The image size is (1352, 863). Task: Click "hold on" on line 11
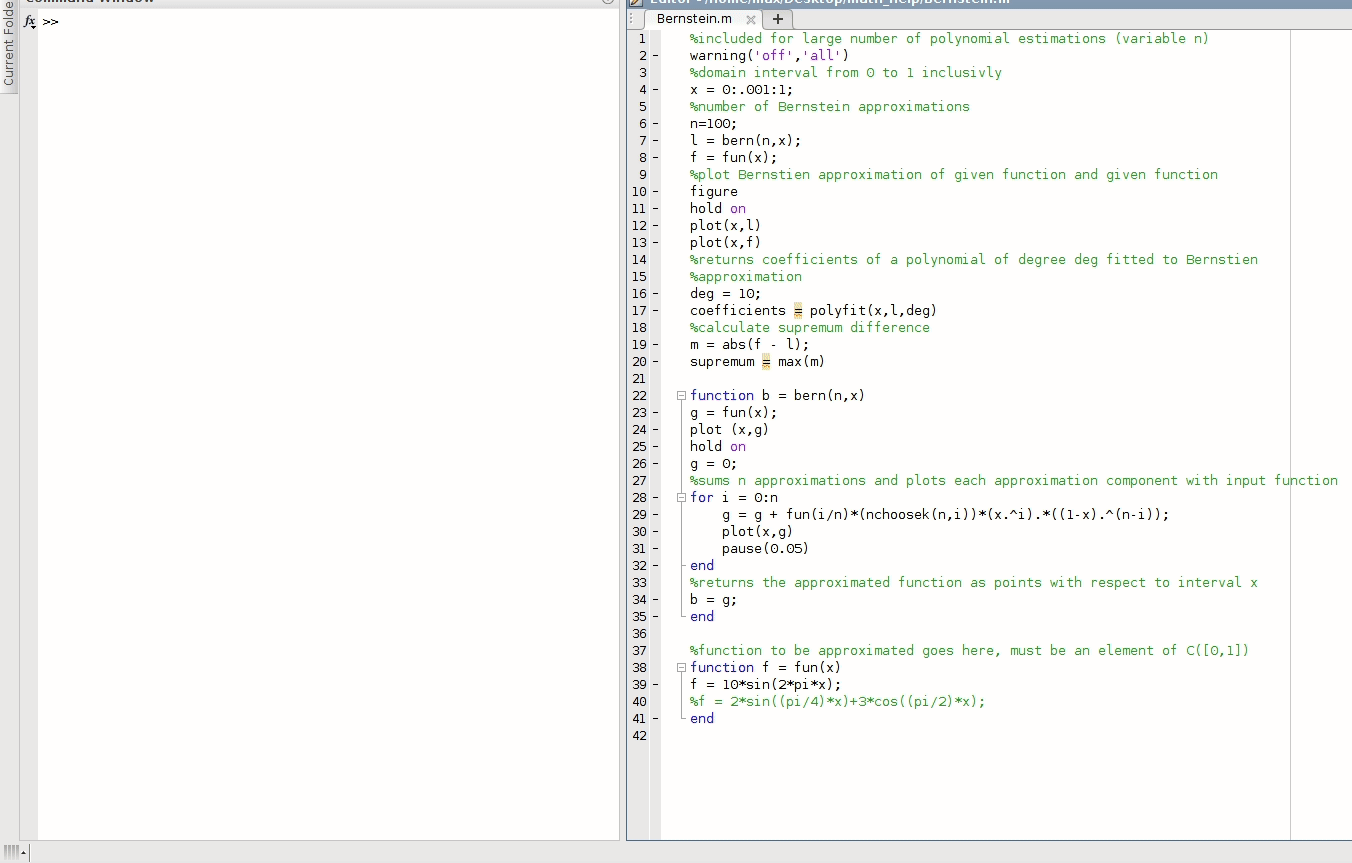718,208
